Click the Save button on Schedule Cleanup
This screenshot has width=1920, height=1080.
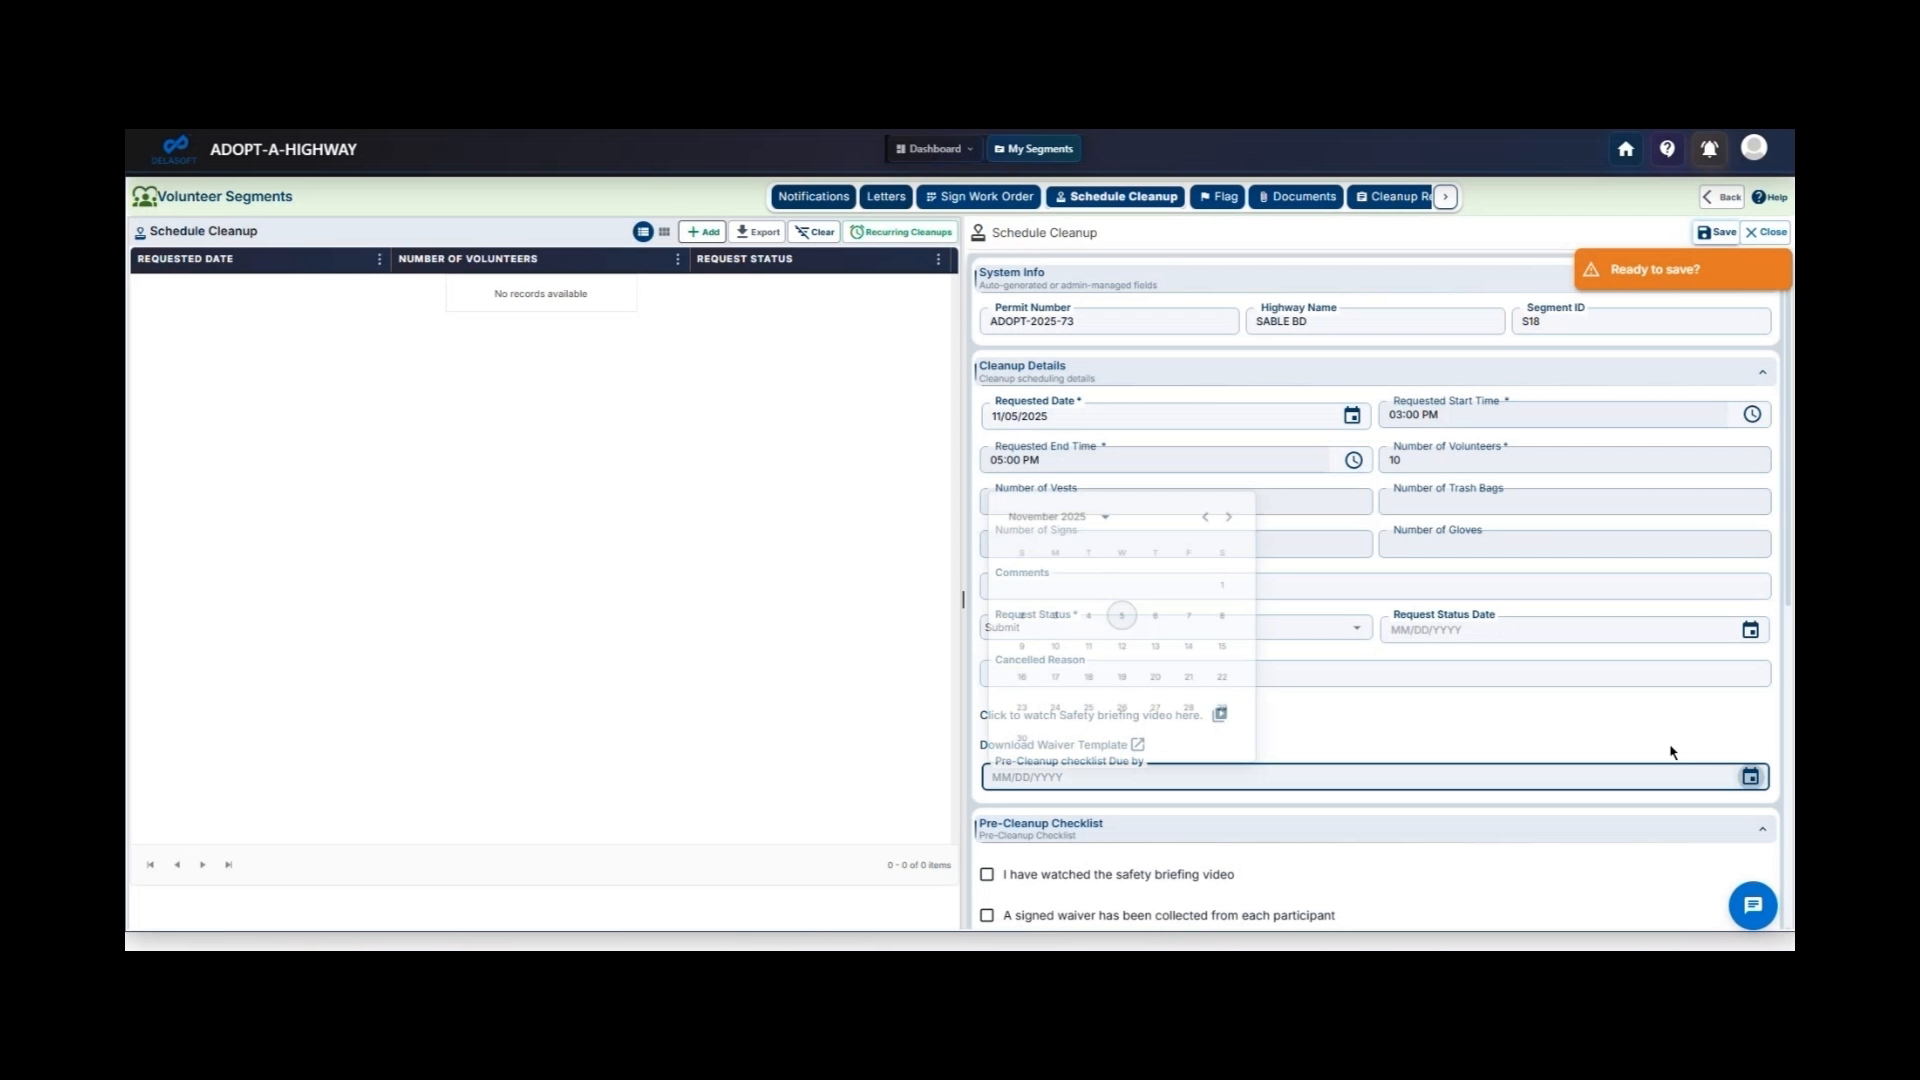click(1715, 232)
